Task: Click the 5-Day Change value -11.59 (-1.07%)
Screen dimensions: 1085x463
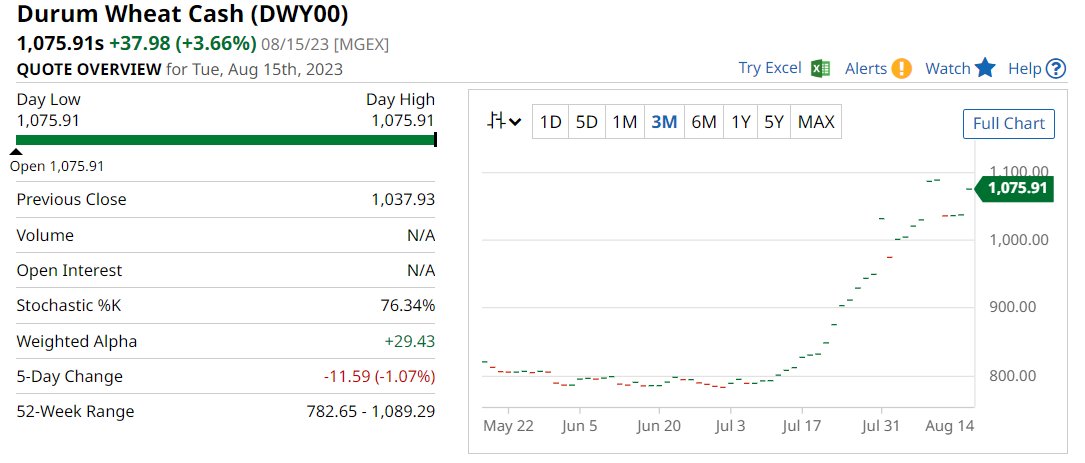Action: (x=379, y=376)
